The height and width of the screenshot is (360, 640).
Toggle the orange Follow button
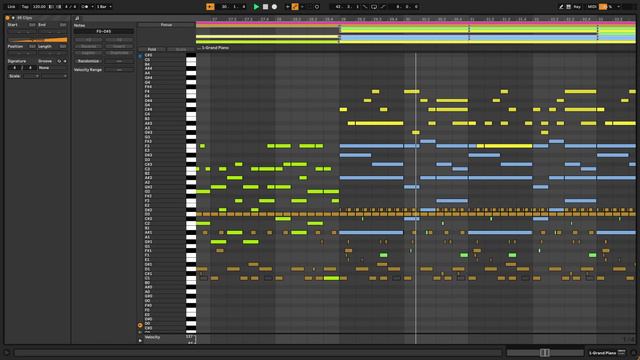pos(210,7)
